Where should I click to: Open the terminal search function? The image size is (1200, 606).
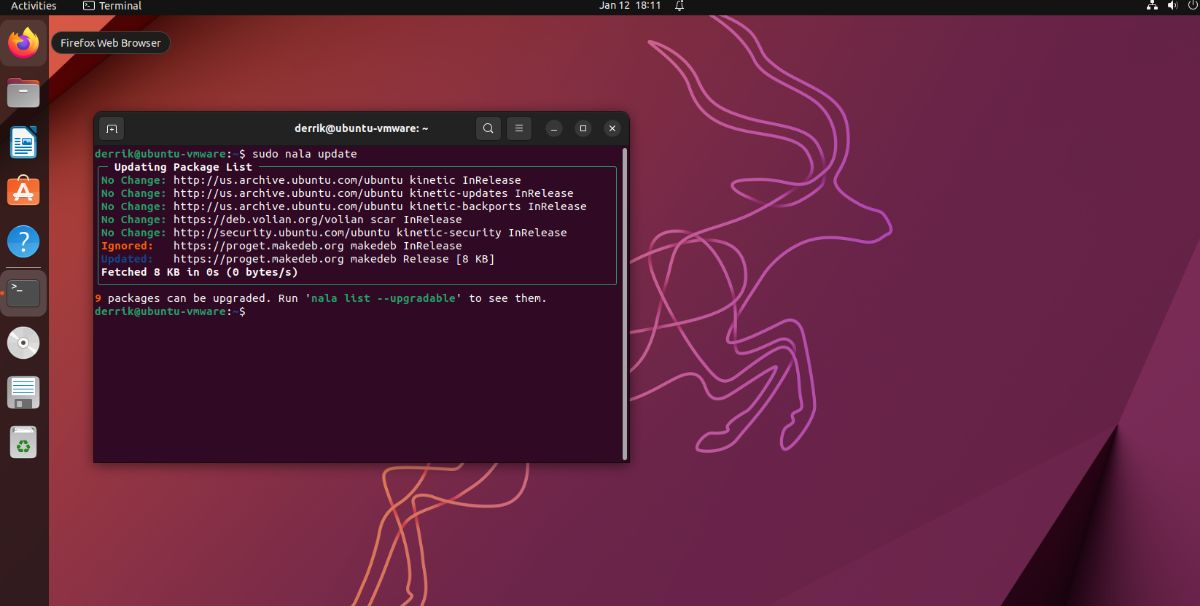tap(488, 128)
